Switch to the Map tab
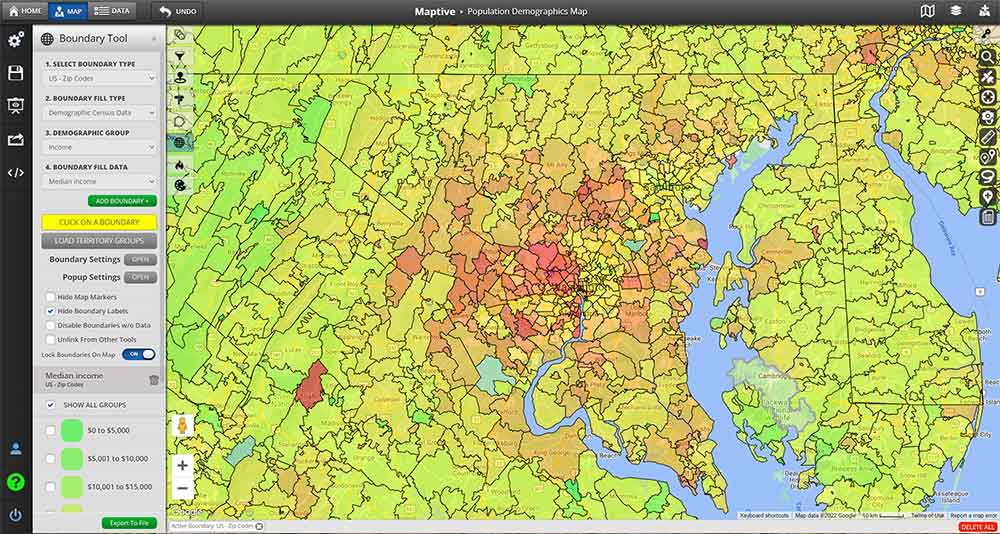Screen dimensions: 1000x534 tap(66, 11)
